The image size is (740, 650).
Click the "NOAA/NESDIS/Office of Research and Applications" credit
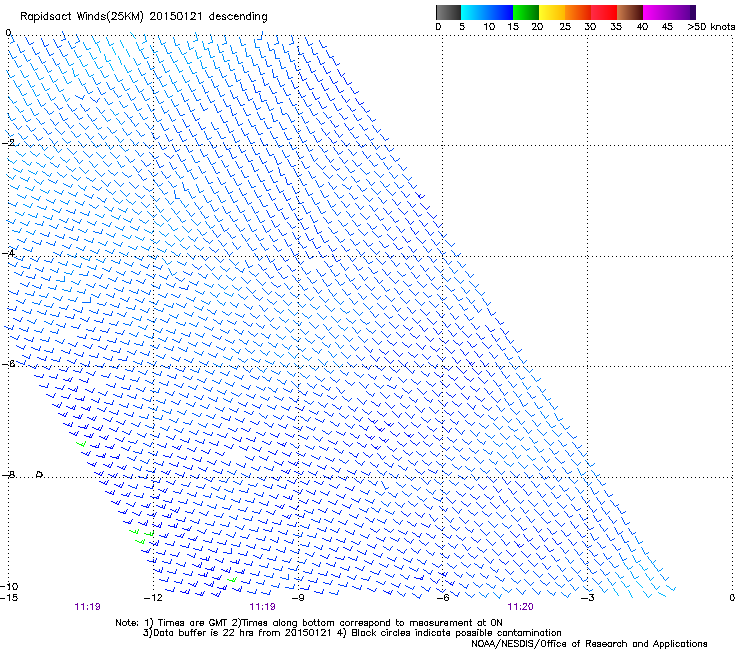pos(589,644)
